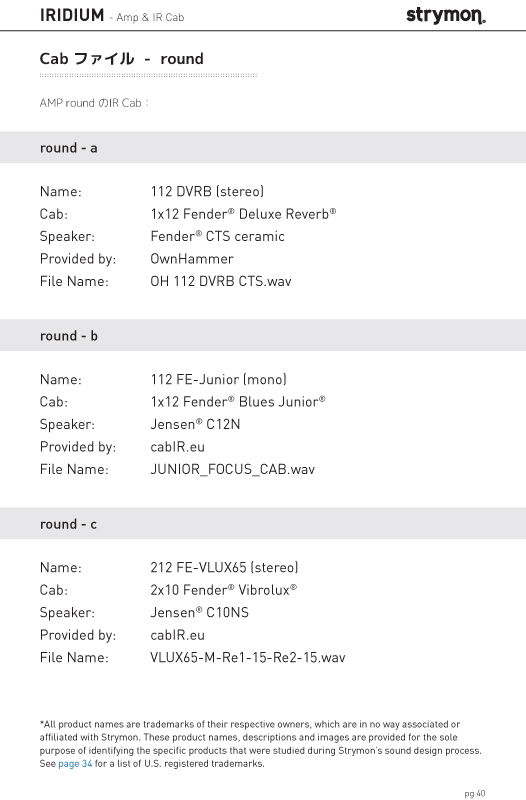Select the 'Cab ファイル - round' heading
Image resolution: width=526 pixels, height=800 pixels.
click(121, 59)
